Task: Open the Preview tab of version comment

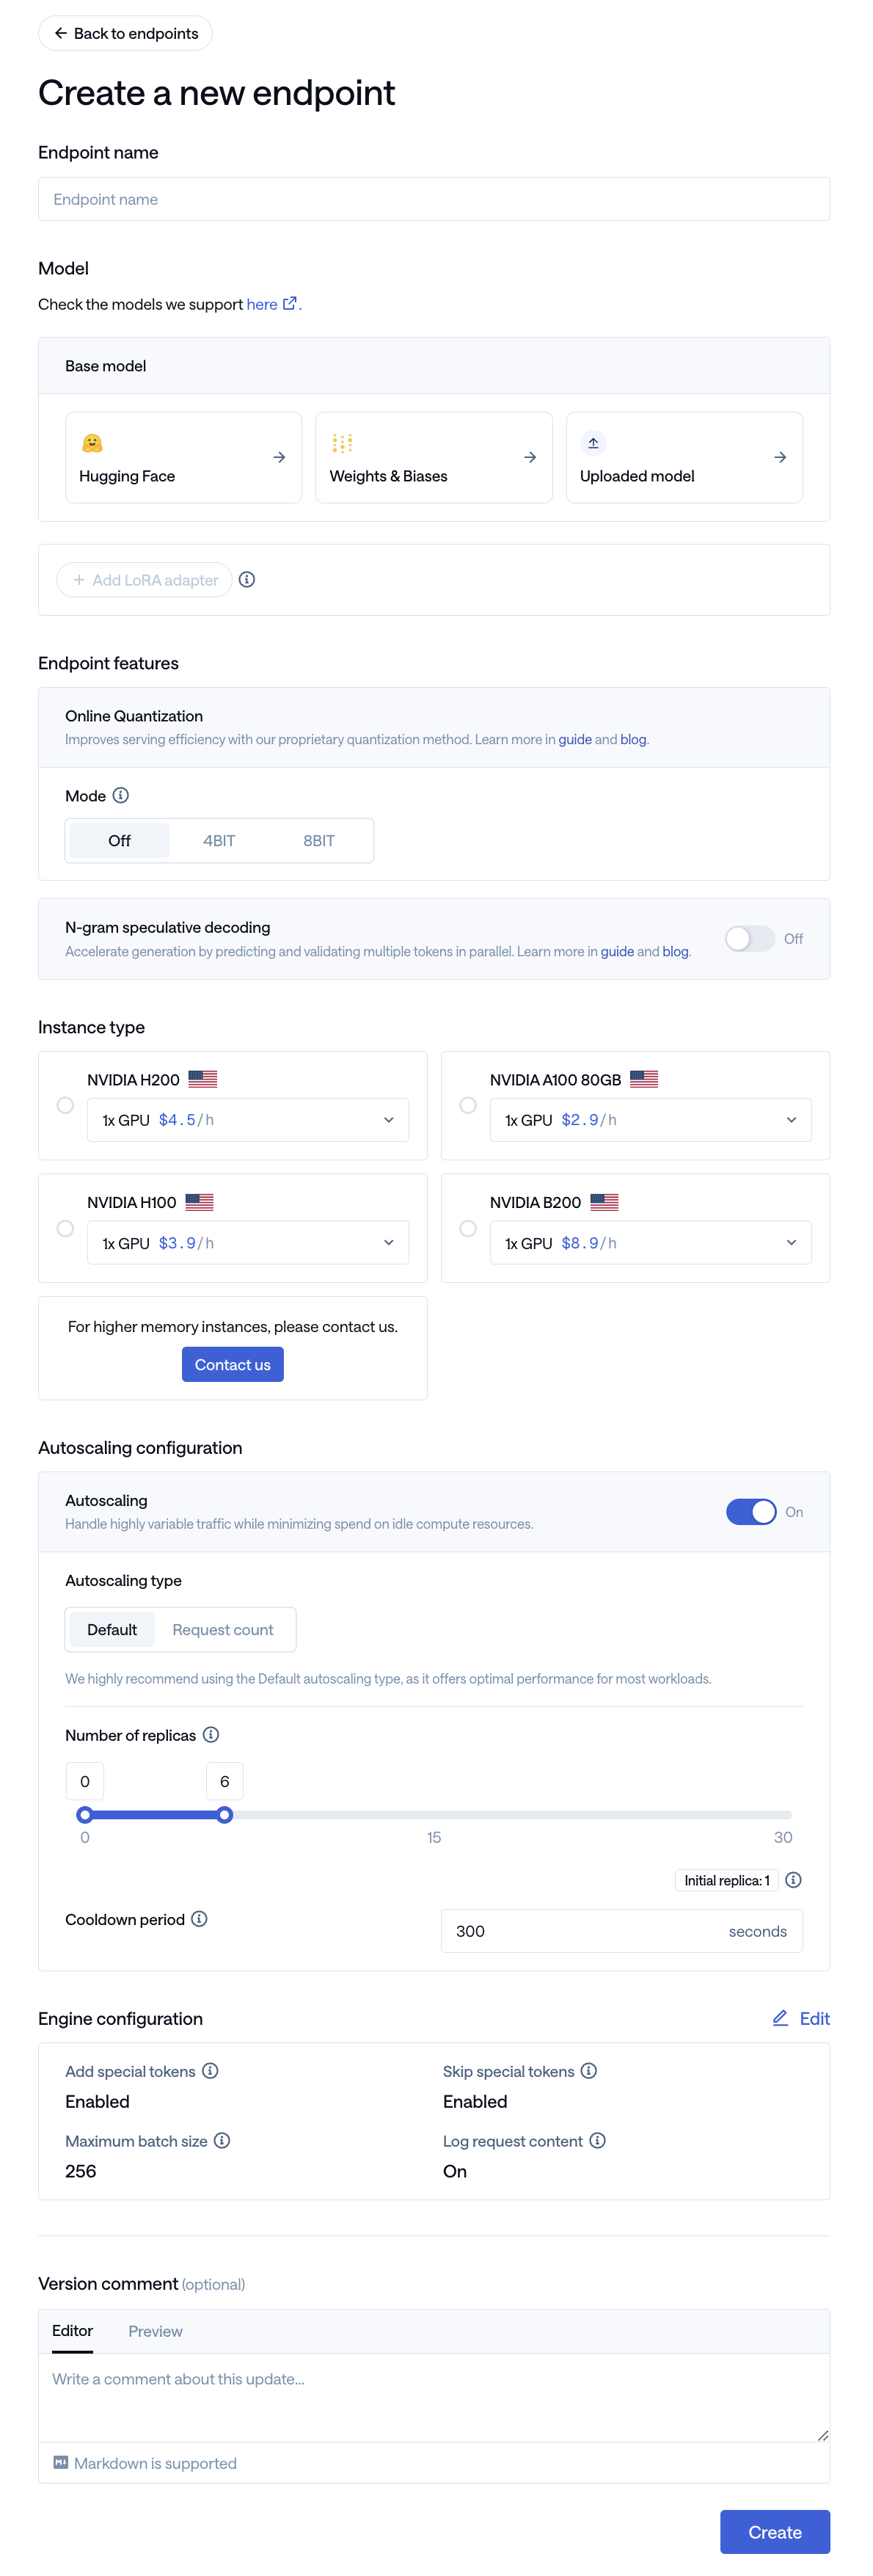Action: pyautogui.click(x=155, y=2331)
